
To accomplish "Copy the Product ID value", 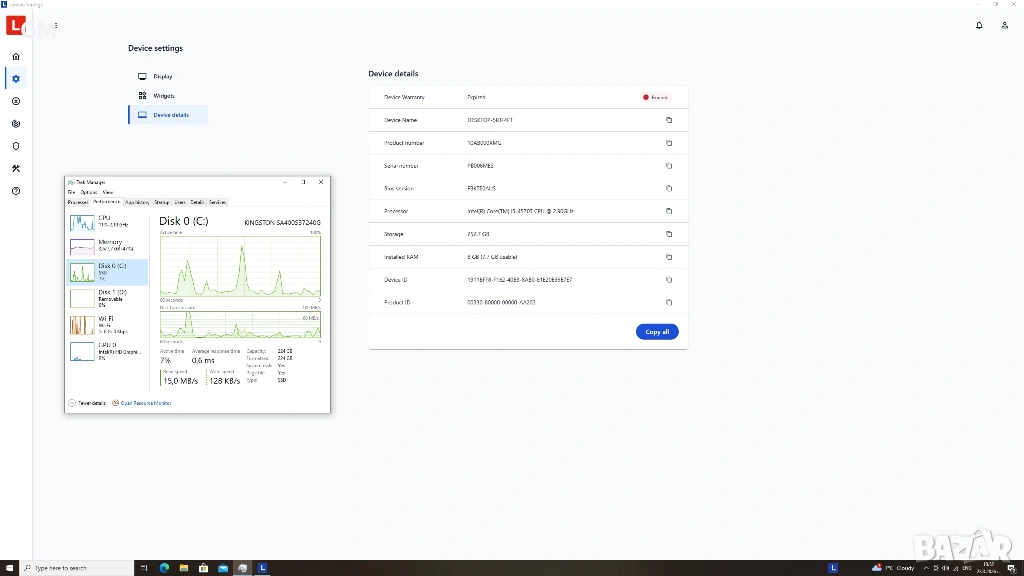I will point(669,302).
